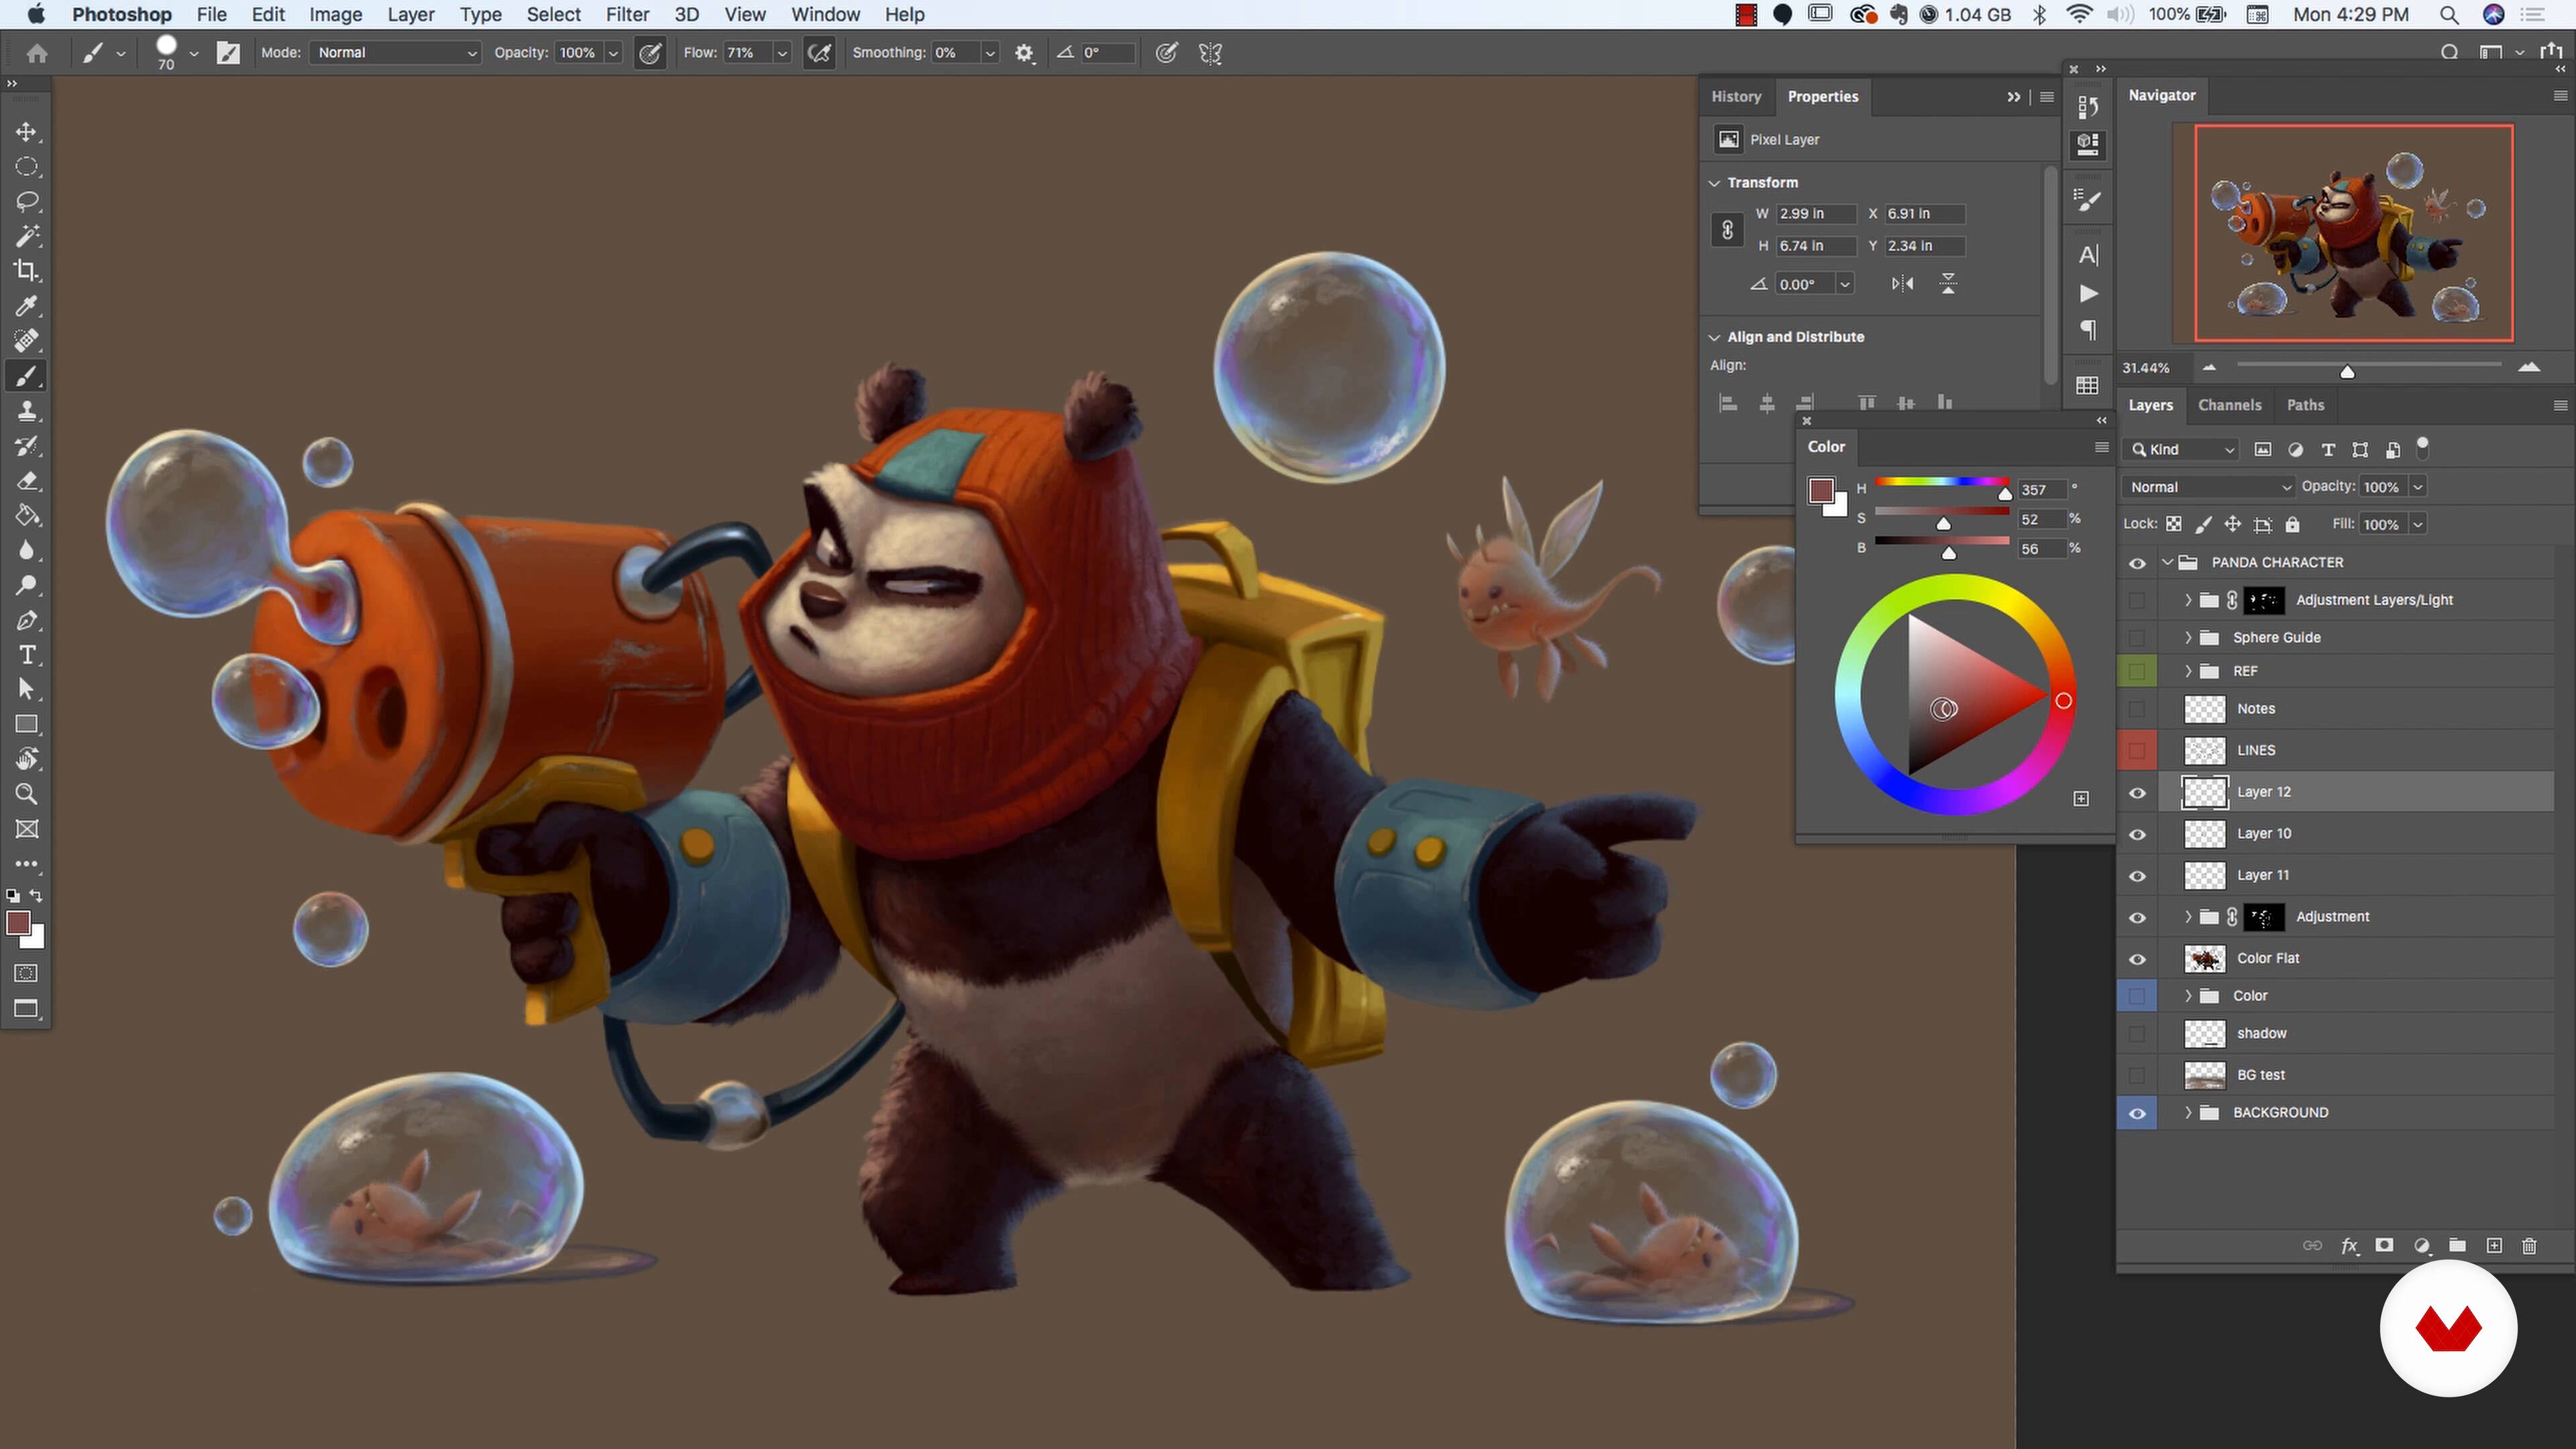The height and width of the screenshot is (1449, 2576).
Task: Expand REF group
Action: point(2188,671)
